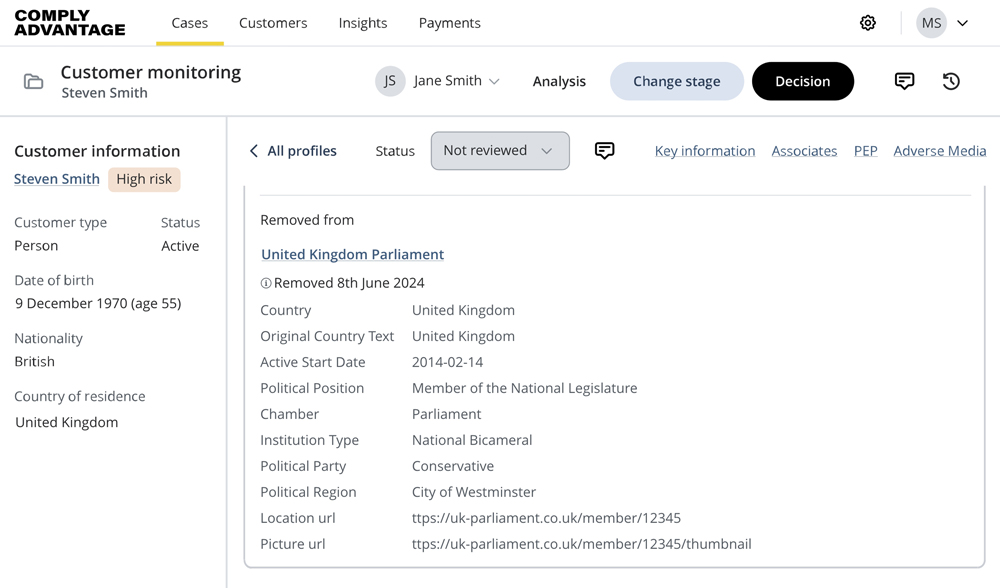Viewport: 1000px width, 588px height.
Task: Click the info icon beside Removed 8th June 2024
Action: (265, 283)
